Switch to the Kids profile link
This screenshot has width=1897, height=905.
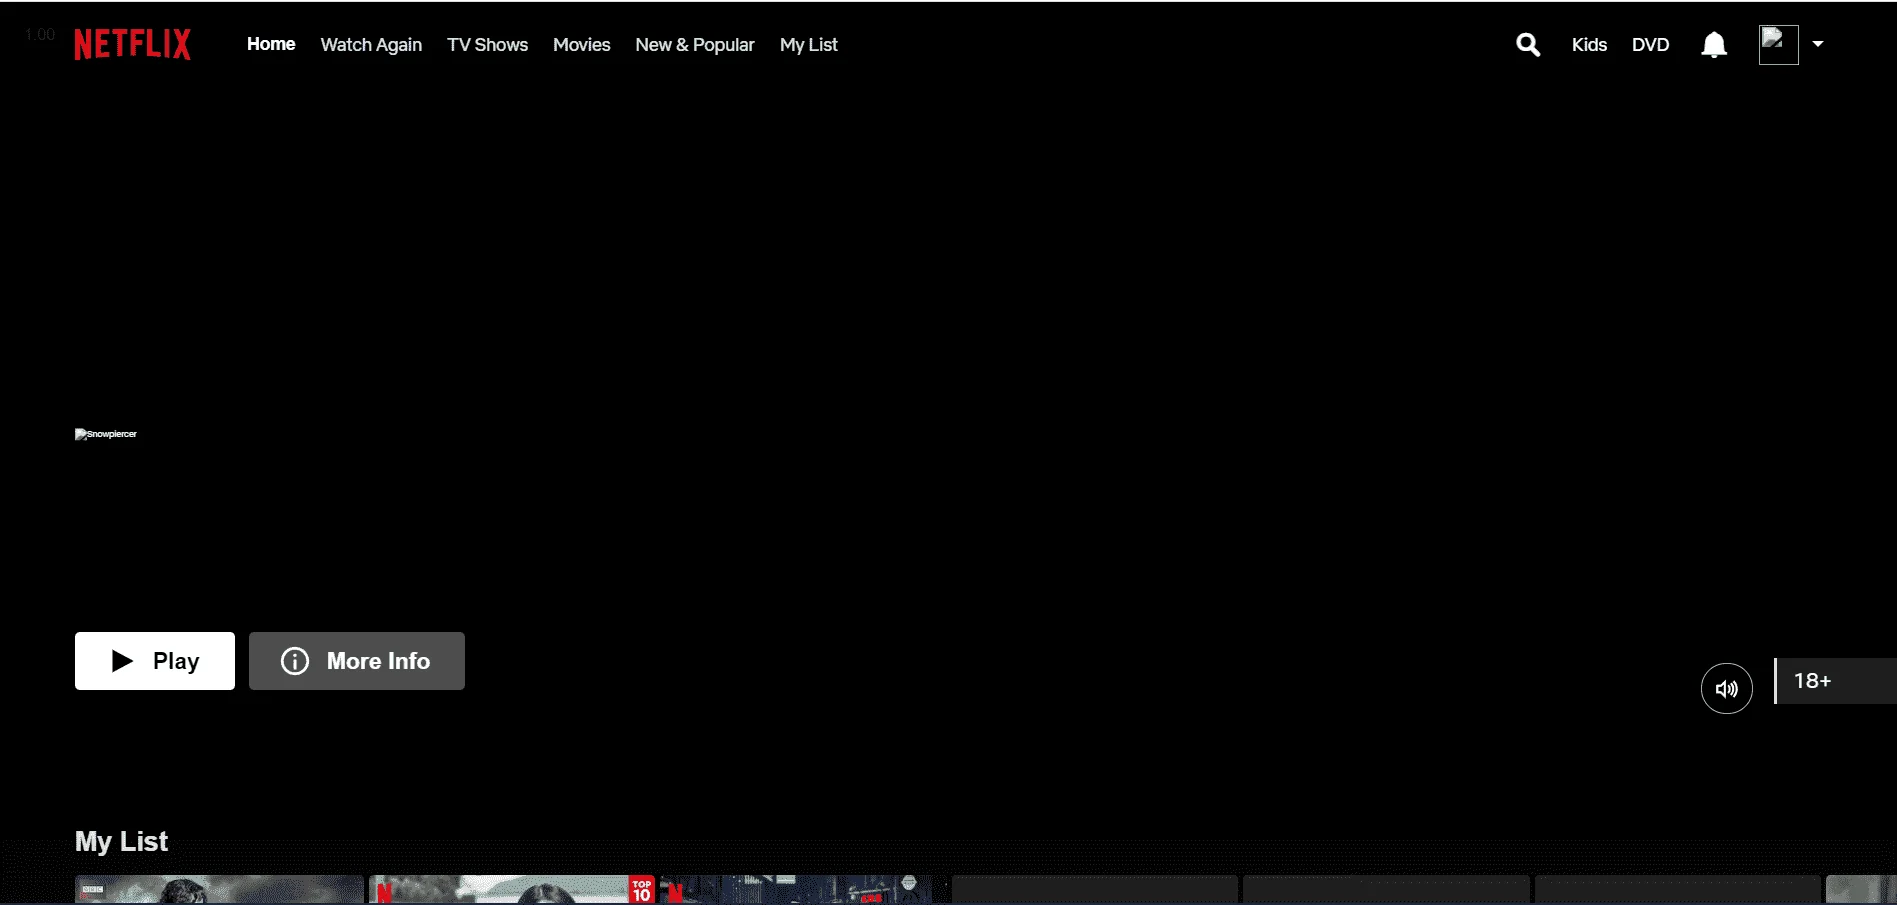(x=1589, y=45)
